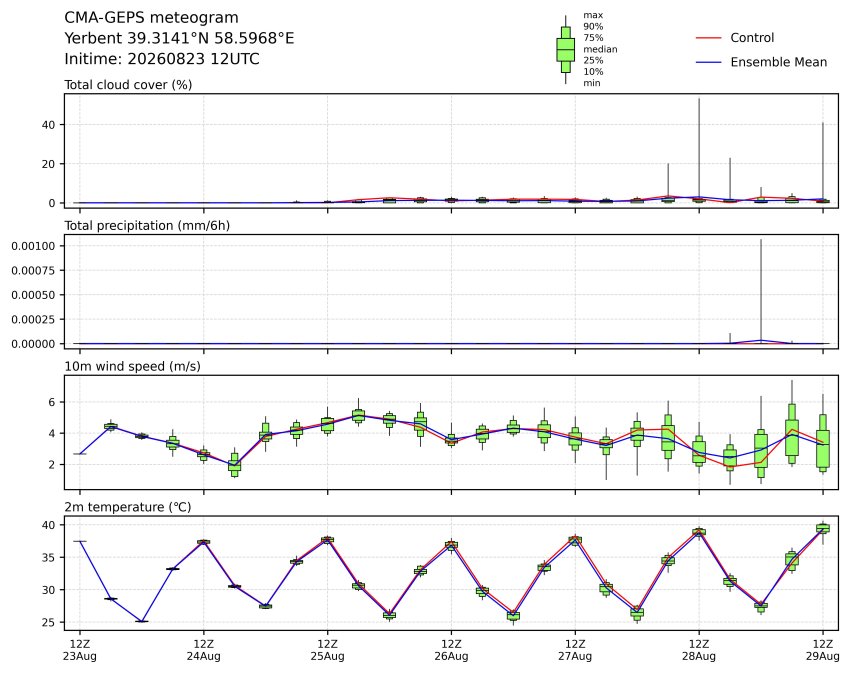The width and height of the screenshot is (851, 673).
Task: Click the '2m temperature (°C)' panel title
Action: click(x=128, y=507)
